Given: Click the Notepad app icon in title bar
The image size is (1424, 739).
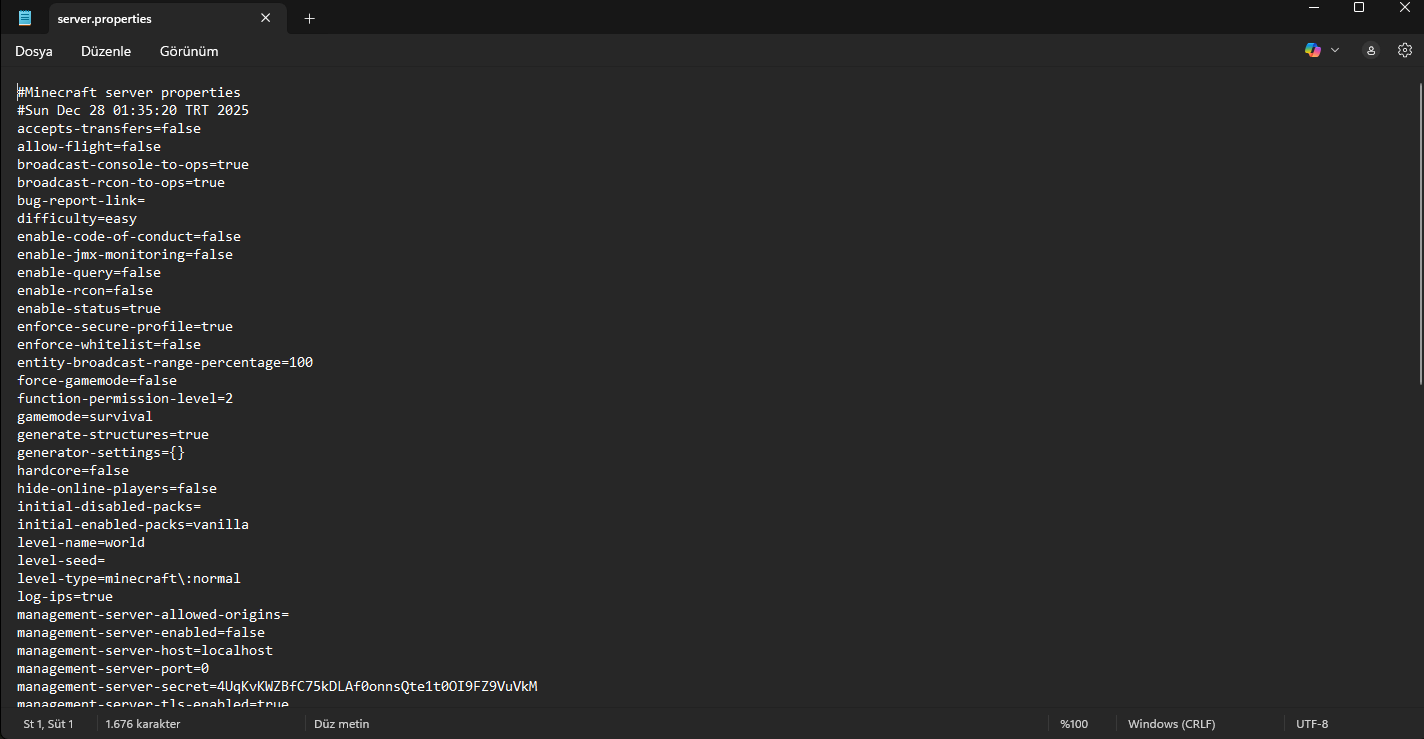Looking at the screenshot, I should point(25,18).
